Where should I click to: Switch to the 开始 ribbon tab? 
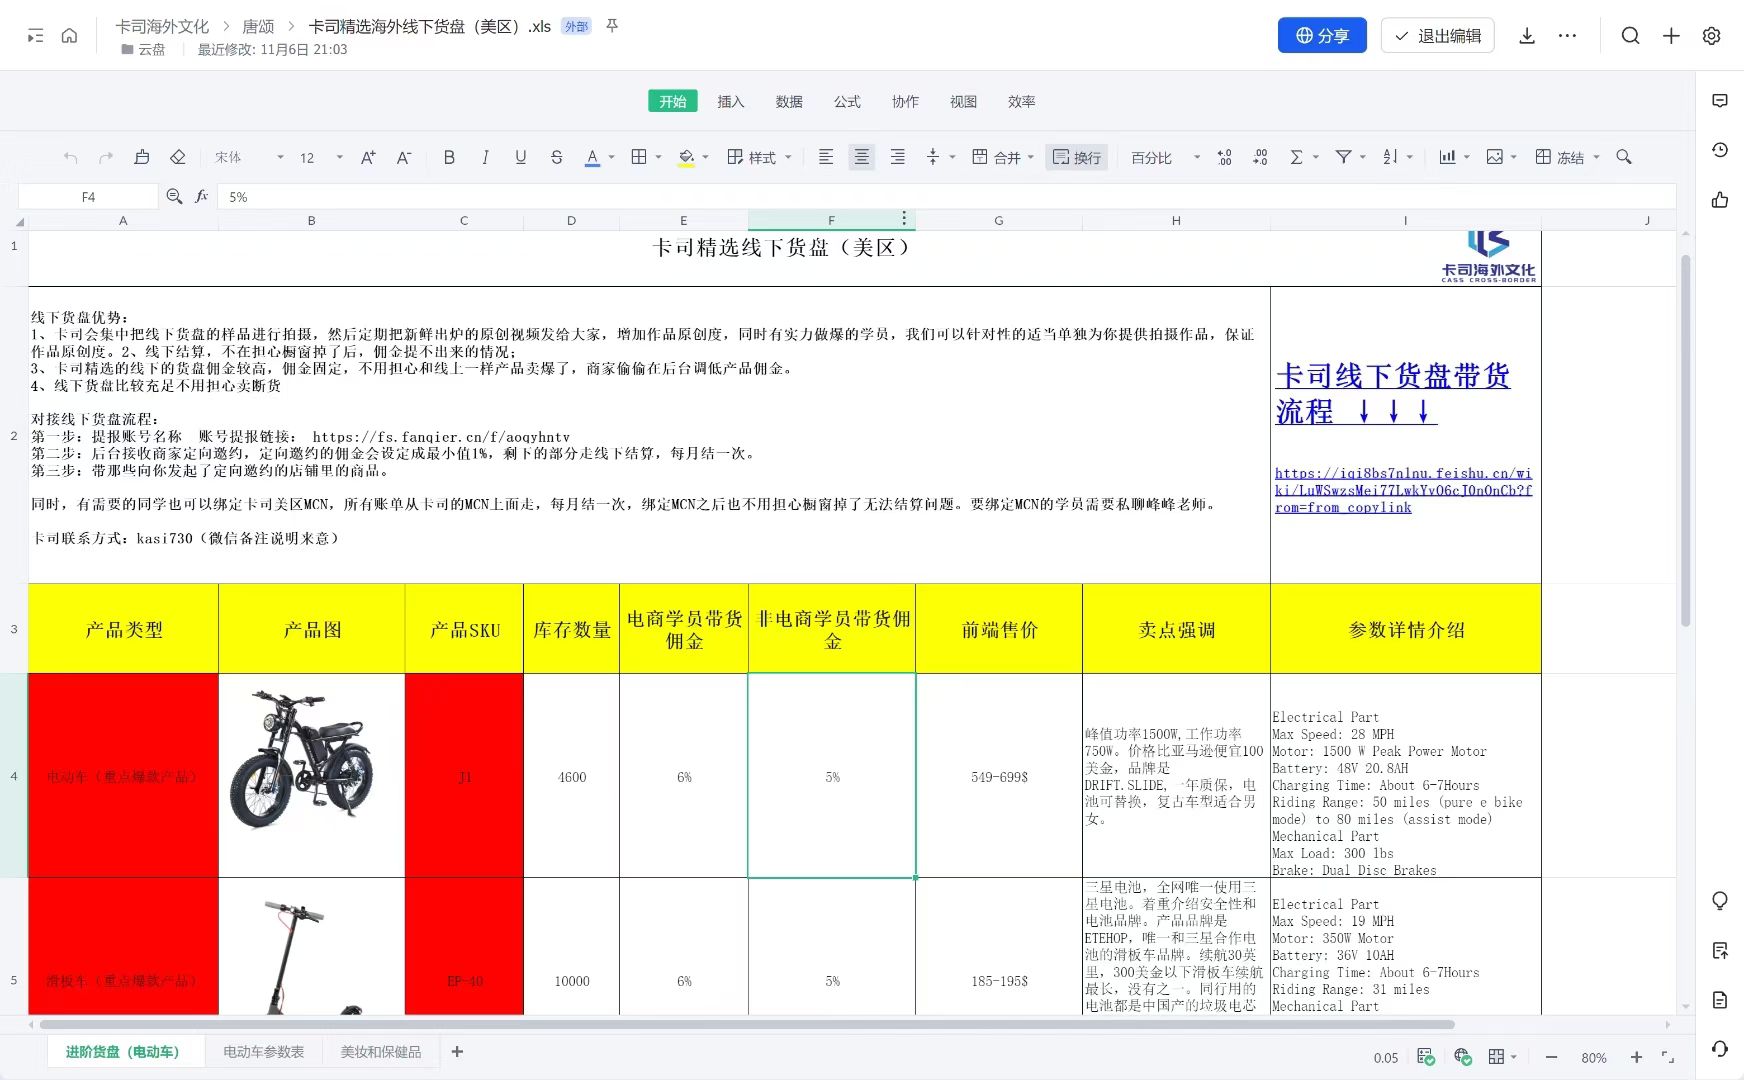coord(673,101)
